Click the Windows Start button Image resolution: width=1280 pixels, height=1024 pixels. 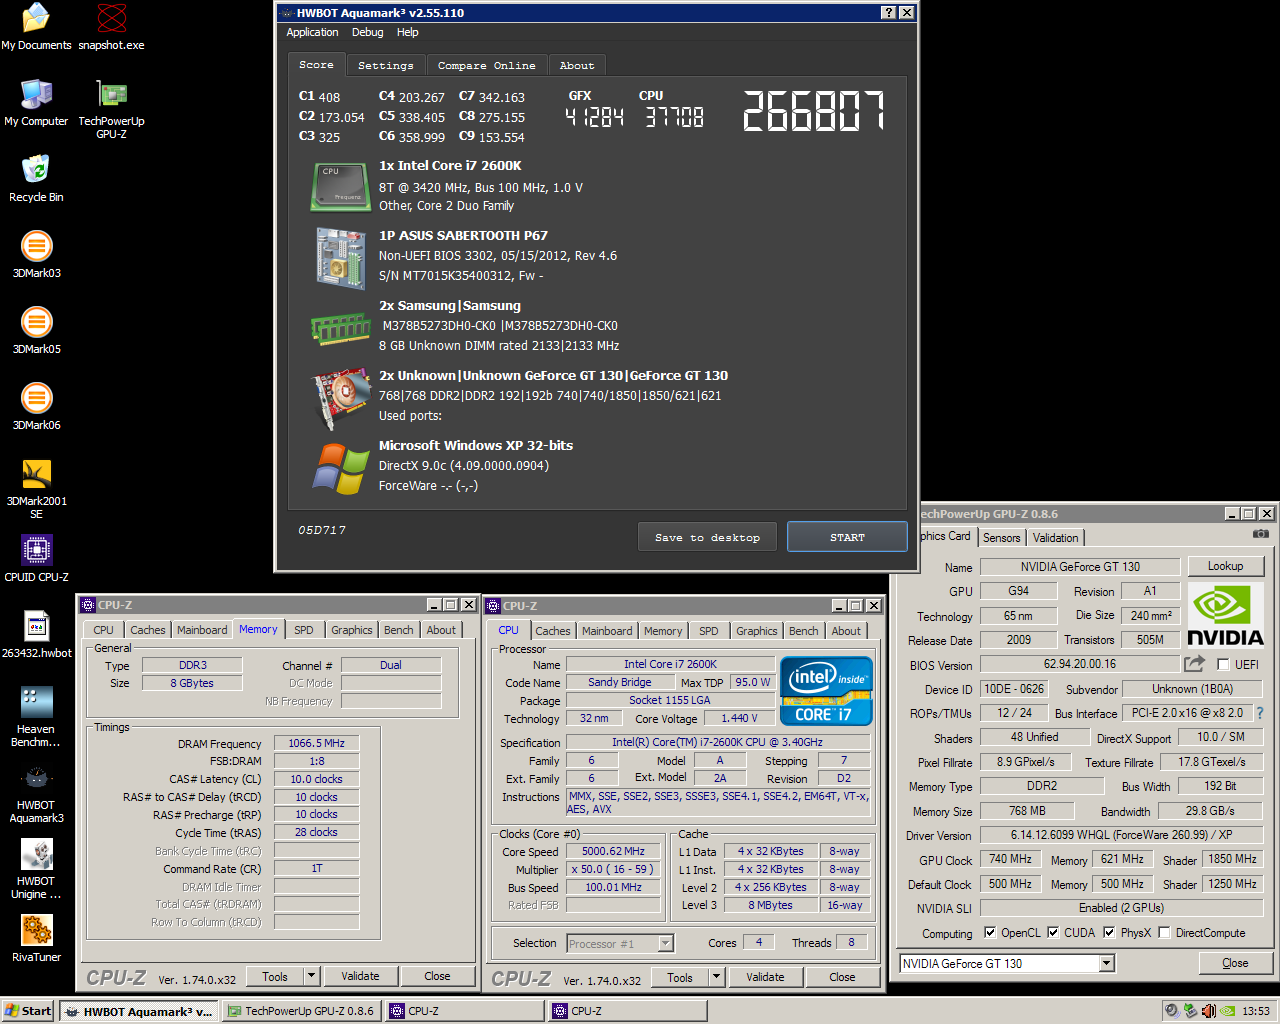coord(28,1011)
